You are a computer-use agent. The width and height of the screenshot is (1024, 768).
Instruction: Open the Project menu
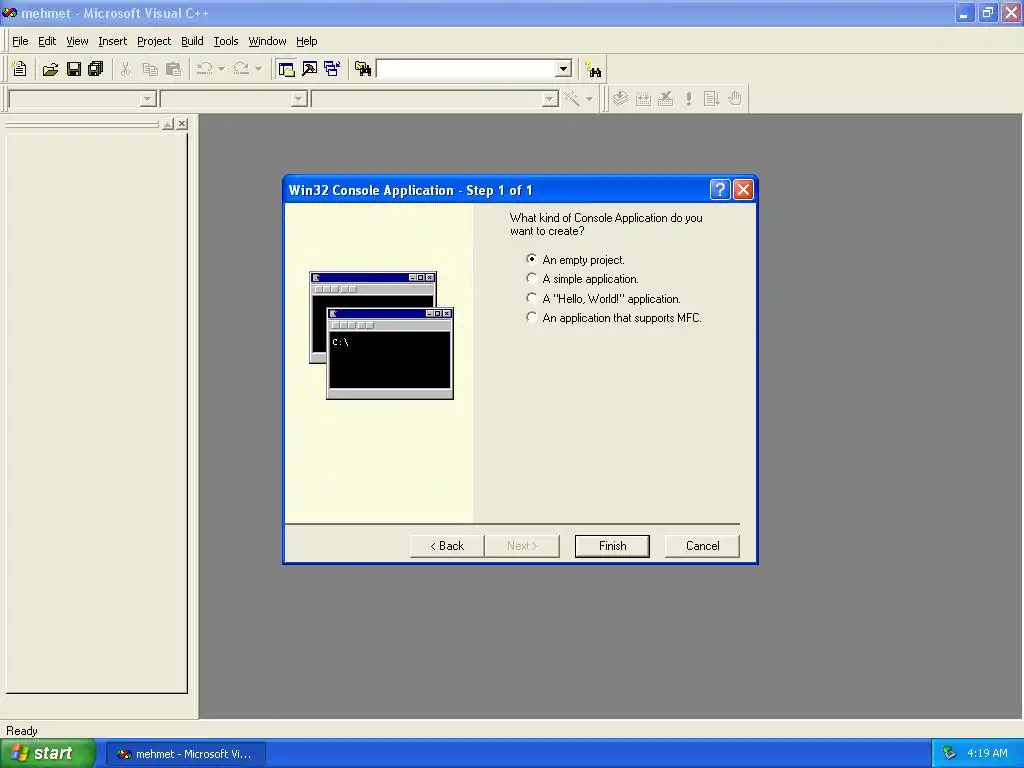click(x=154, y=41)
